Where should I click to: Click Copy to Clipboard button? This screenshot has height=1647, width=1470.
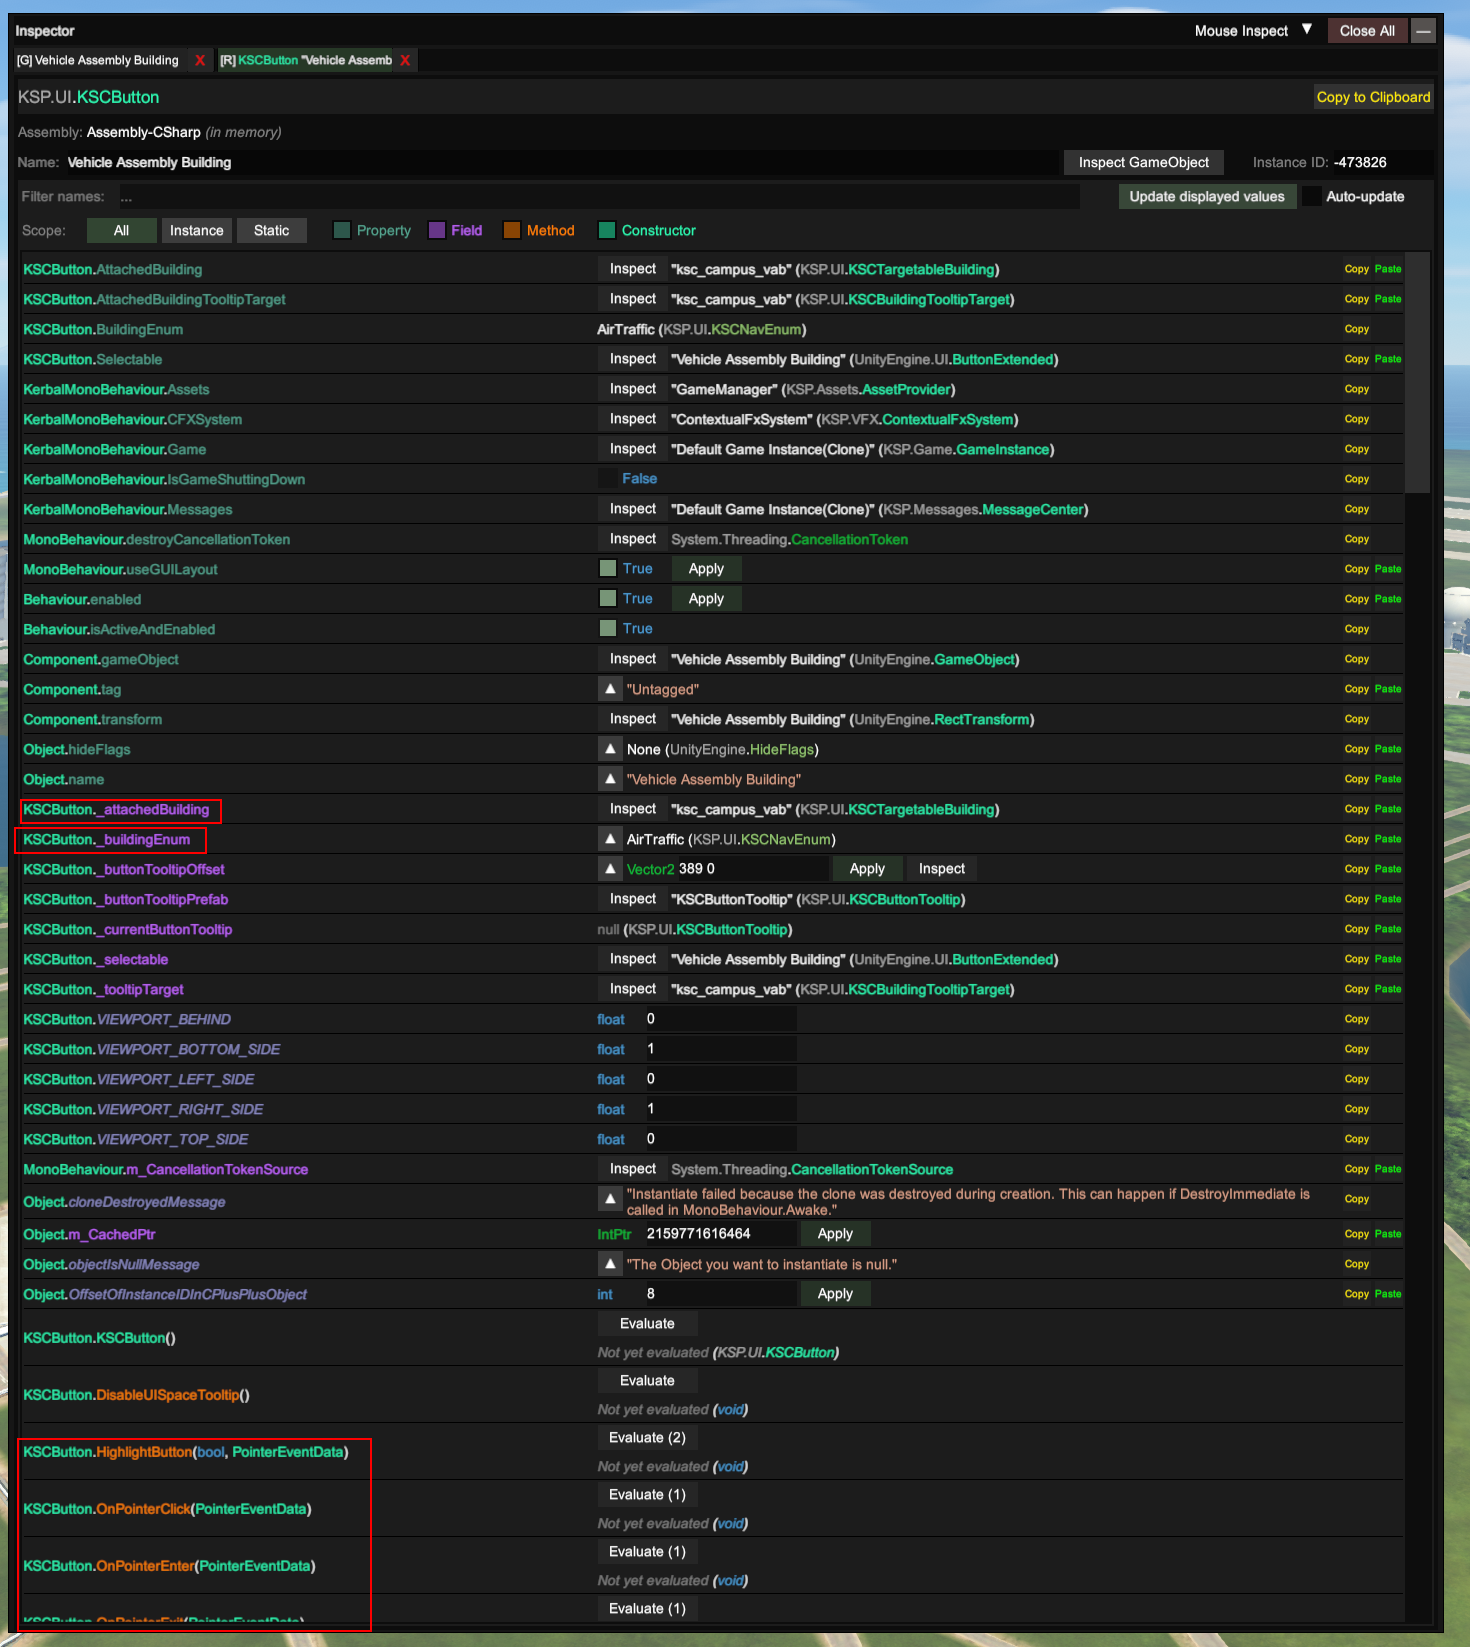click(1372, 97)
